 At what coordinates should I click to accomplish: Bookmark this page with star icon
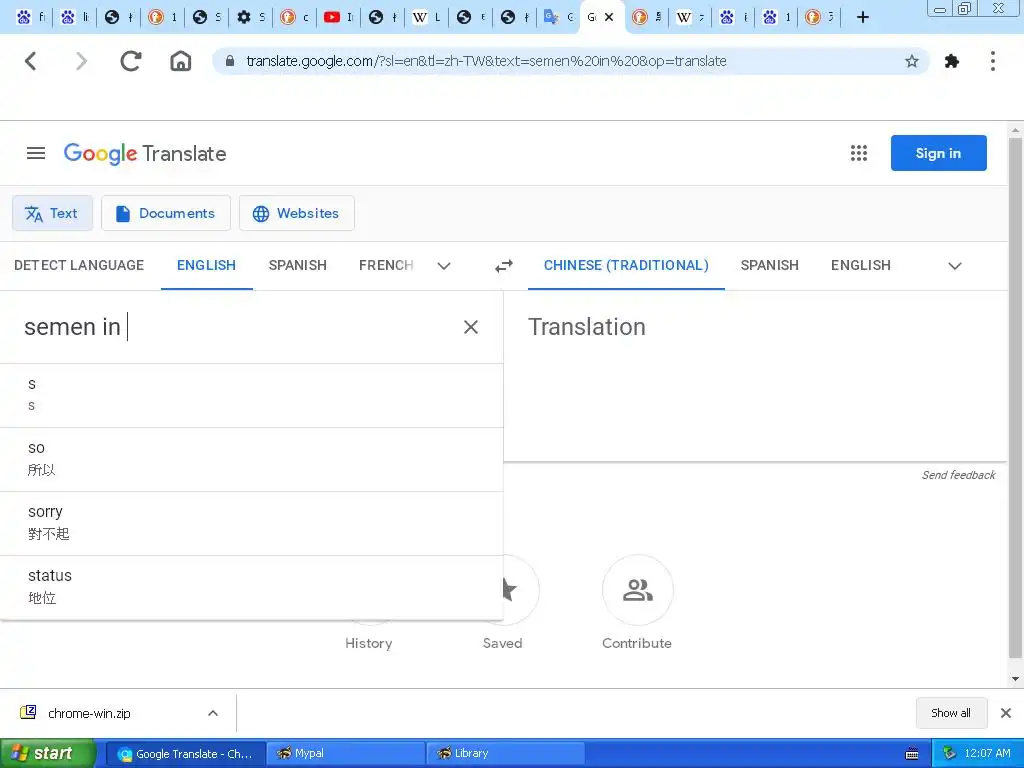point(912,61)
